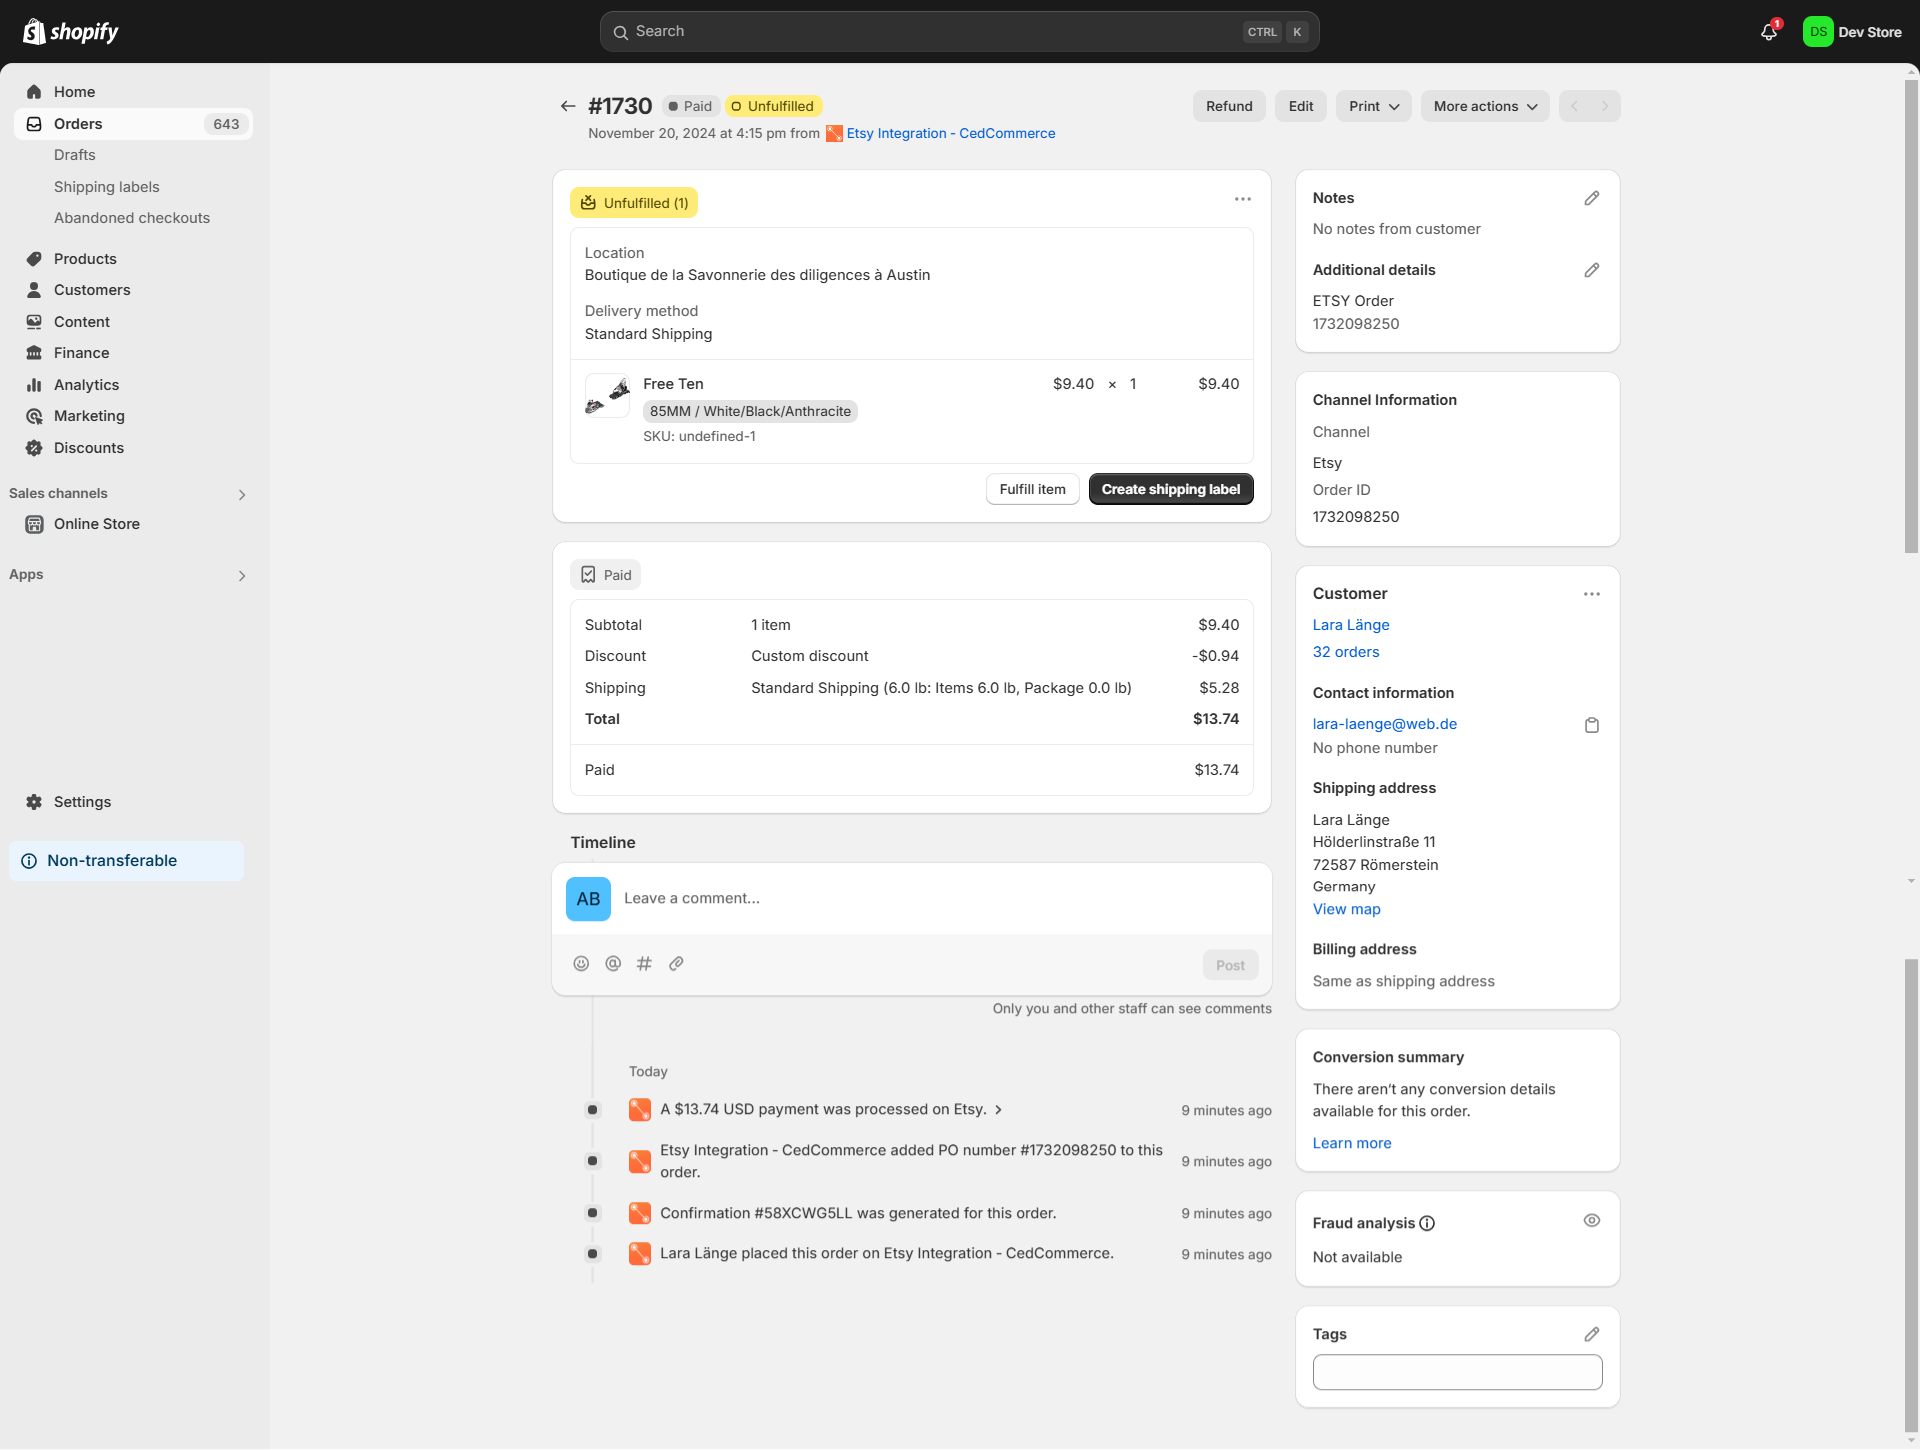The height and width of the screenshot is (1450, 1920).
Task: Click the Fraud analysis info icon
Action: 1427,1223
